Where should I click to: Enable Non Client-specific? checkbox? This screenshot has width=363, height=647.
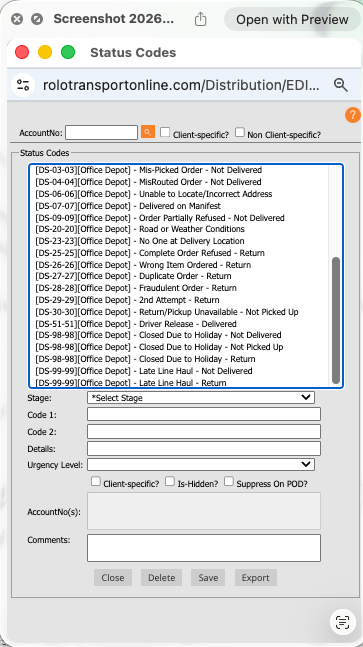coord(240,132)
